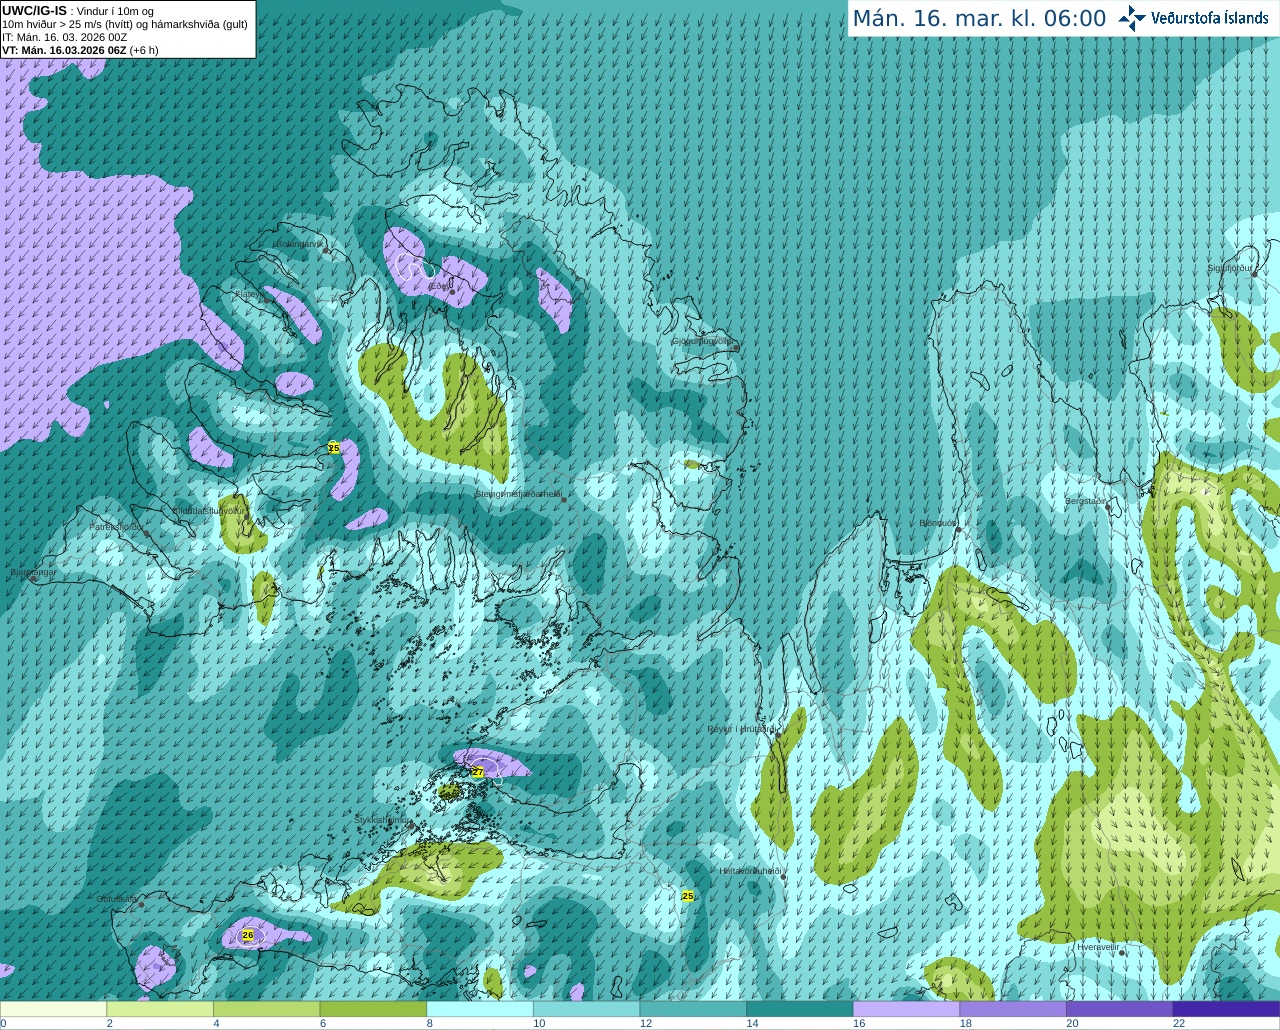Click the yellow 26 gust marker
The width and height of the screenshot is (1280, 1030).
248,935
